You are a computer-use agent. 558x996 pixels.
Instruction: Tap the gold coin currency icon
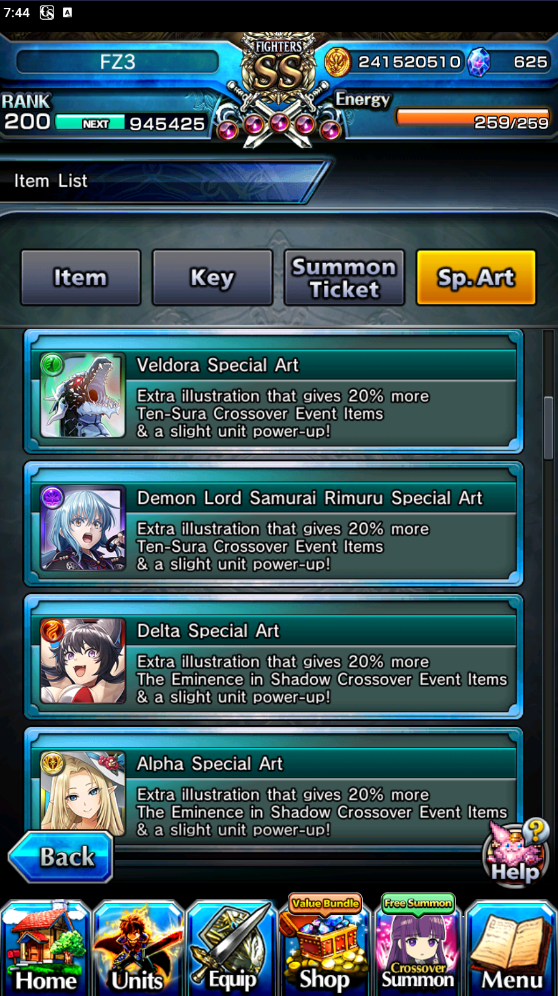click(x=337, y=62)
